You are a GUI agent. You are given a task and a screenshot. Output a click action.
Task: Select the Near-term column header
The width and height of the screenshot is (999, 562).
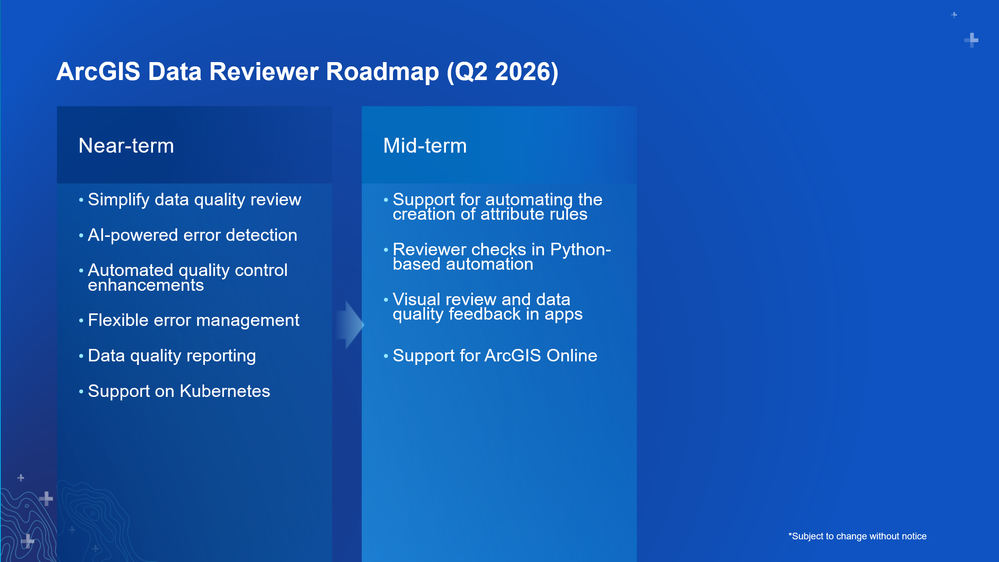(126, 145)
